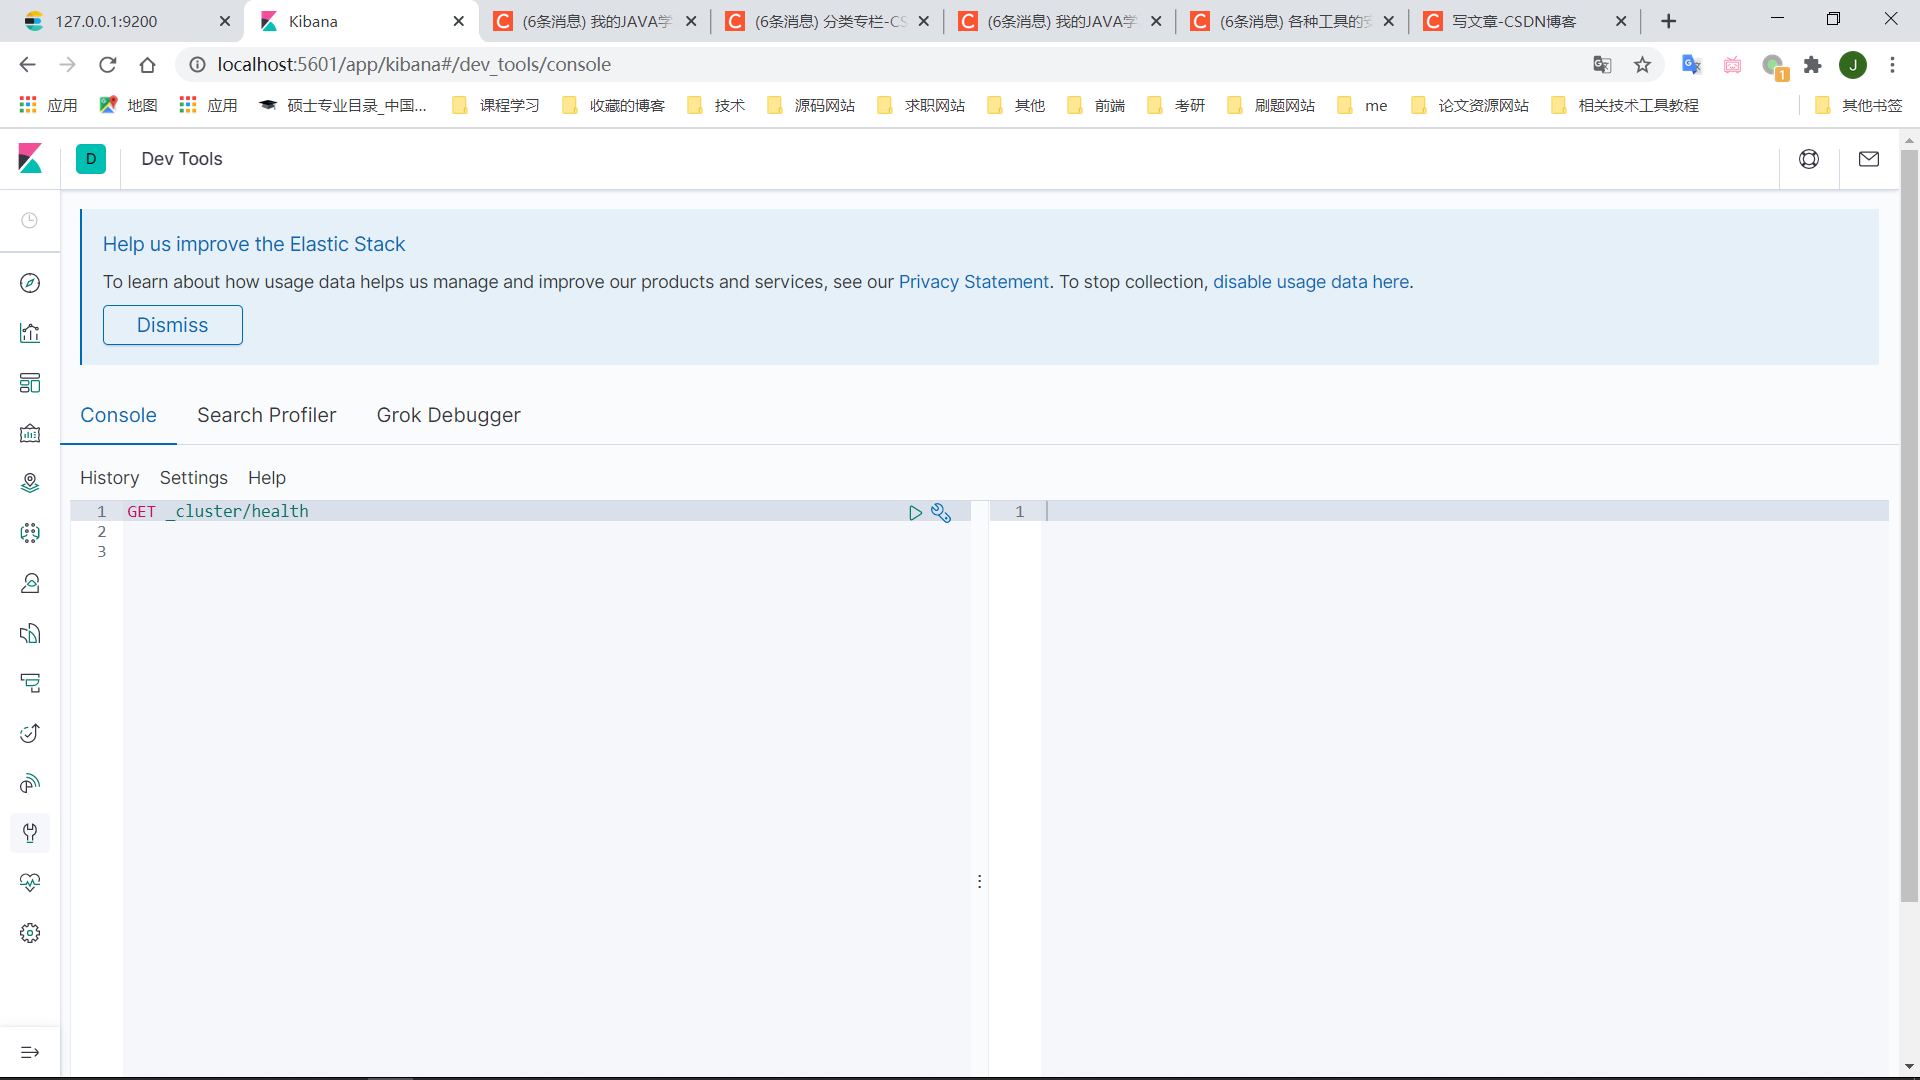Viewport: 1920px width, 1080px height.
Task: Select Dev Tools wrench icon in sidebar
Action: [30, 833]
